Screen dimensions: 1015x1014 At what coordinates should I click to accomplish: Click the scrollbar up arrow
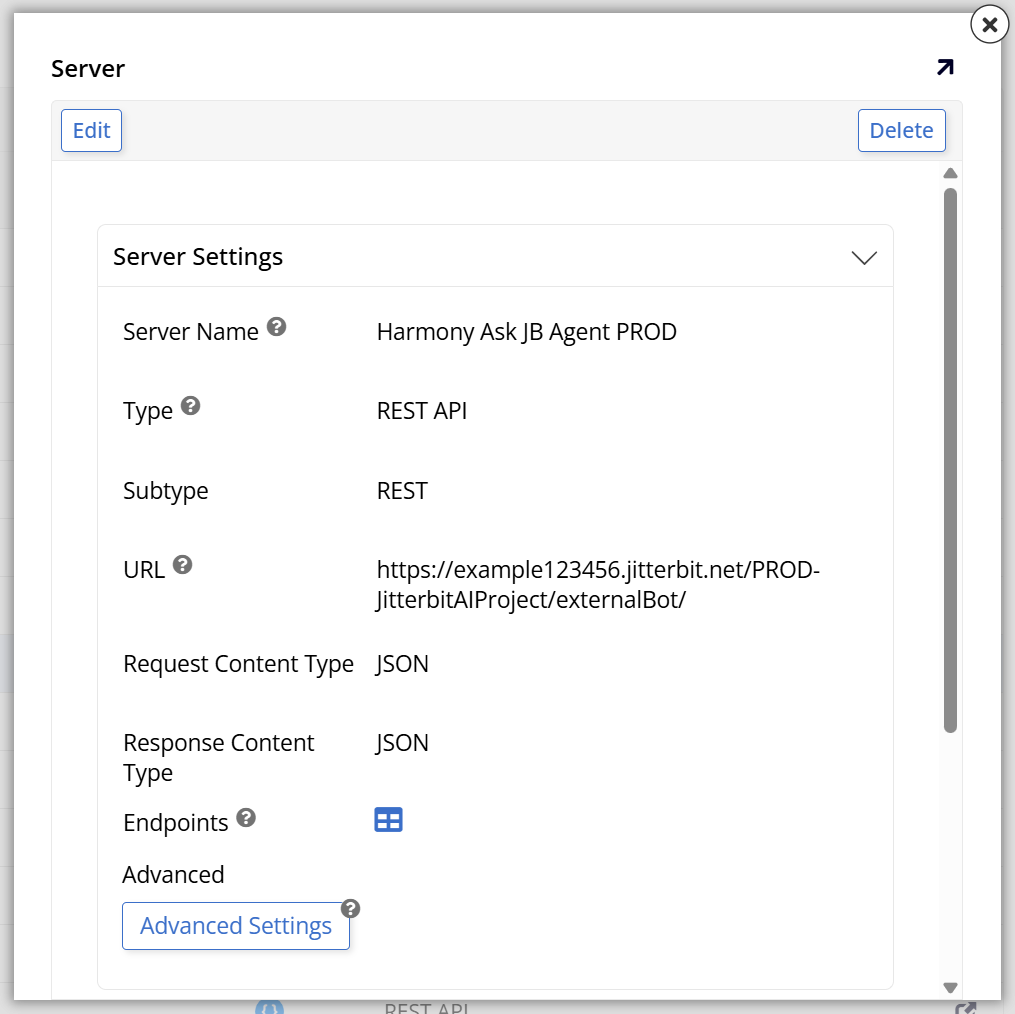[x=950, y=174]
